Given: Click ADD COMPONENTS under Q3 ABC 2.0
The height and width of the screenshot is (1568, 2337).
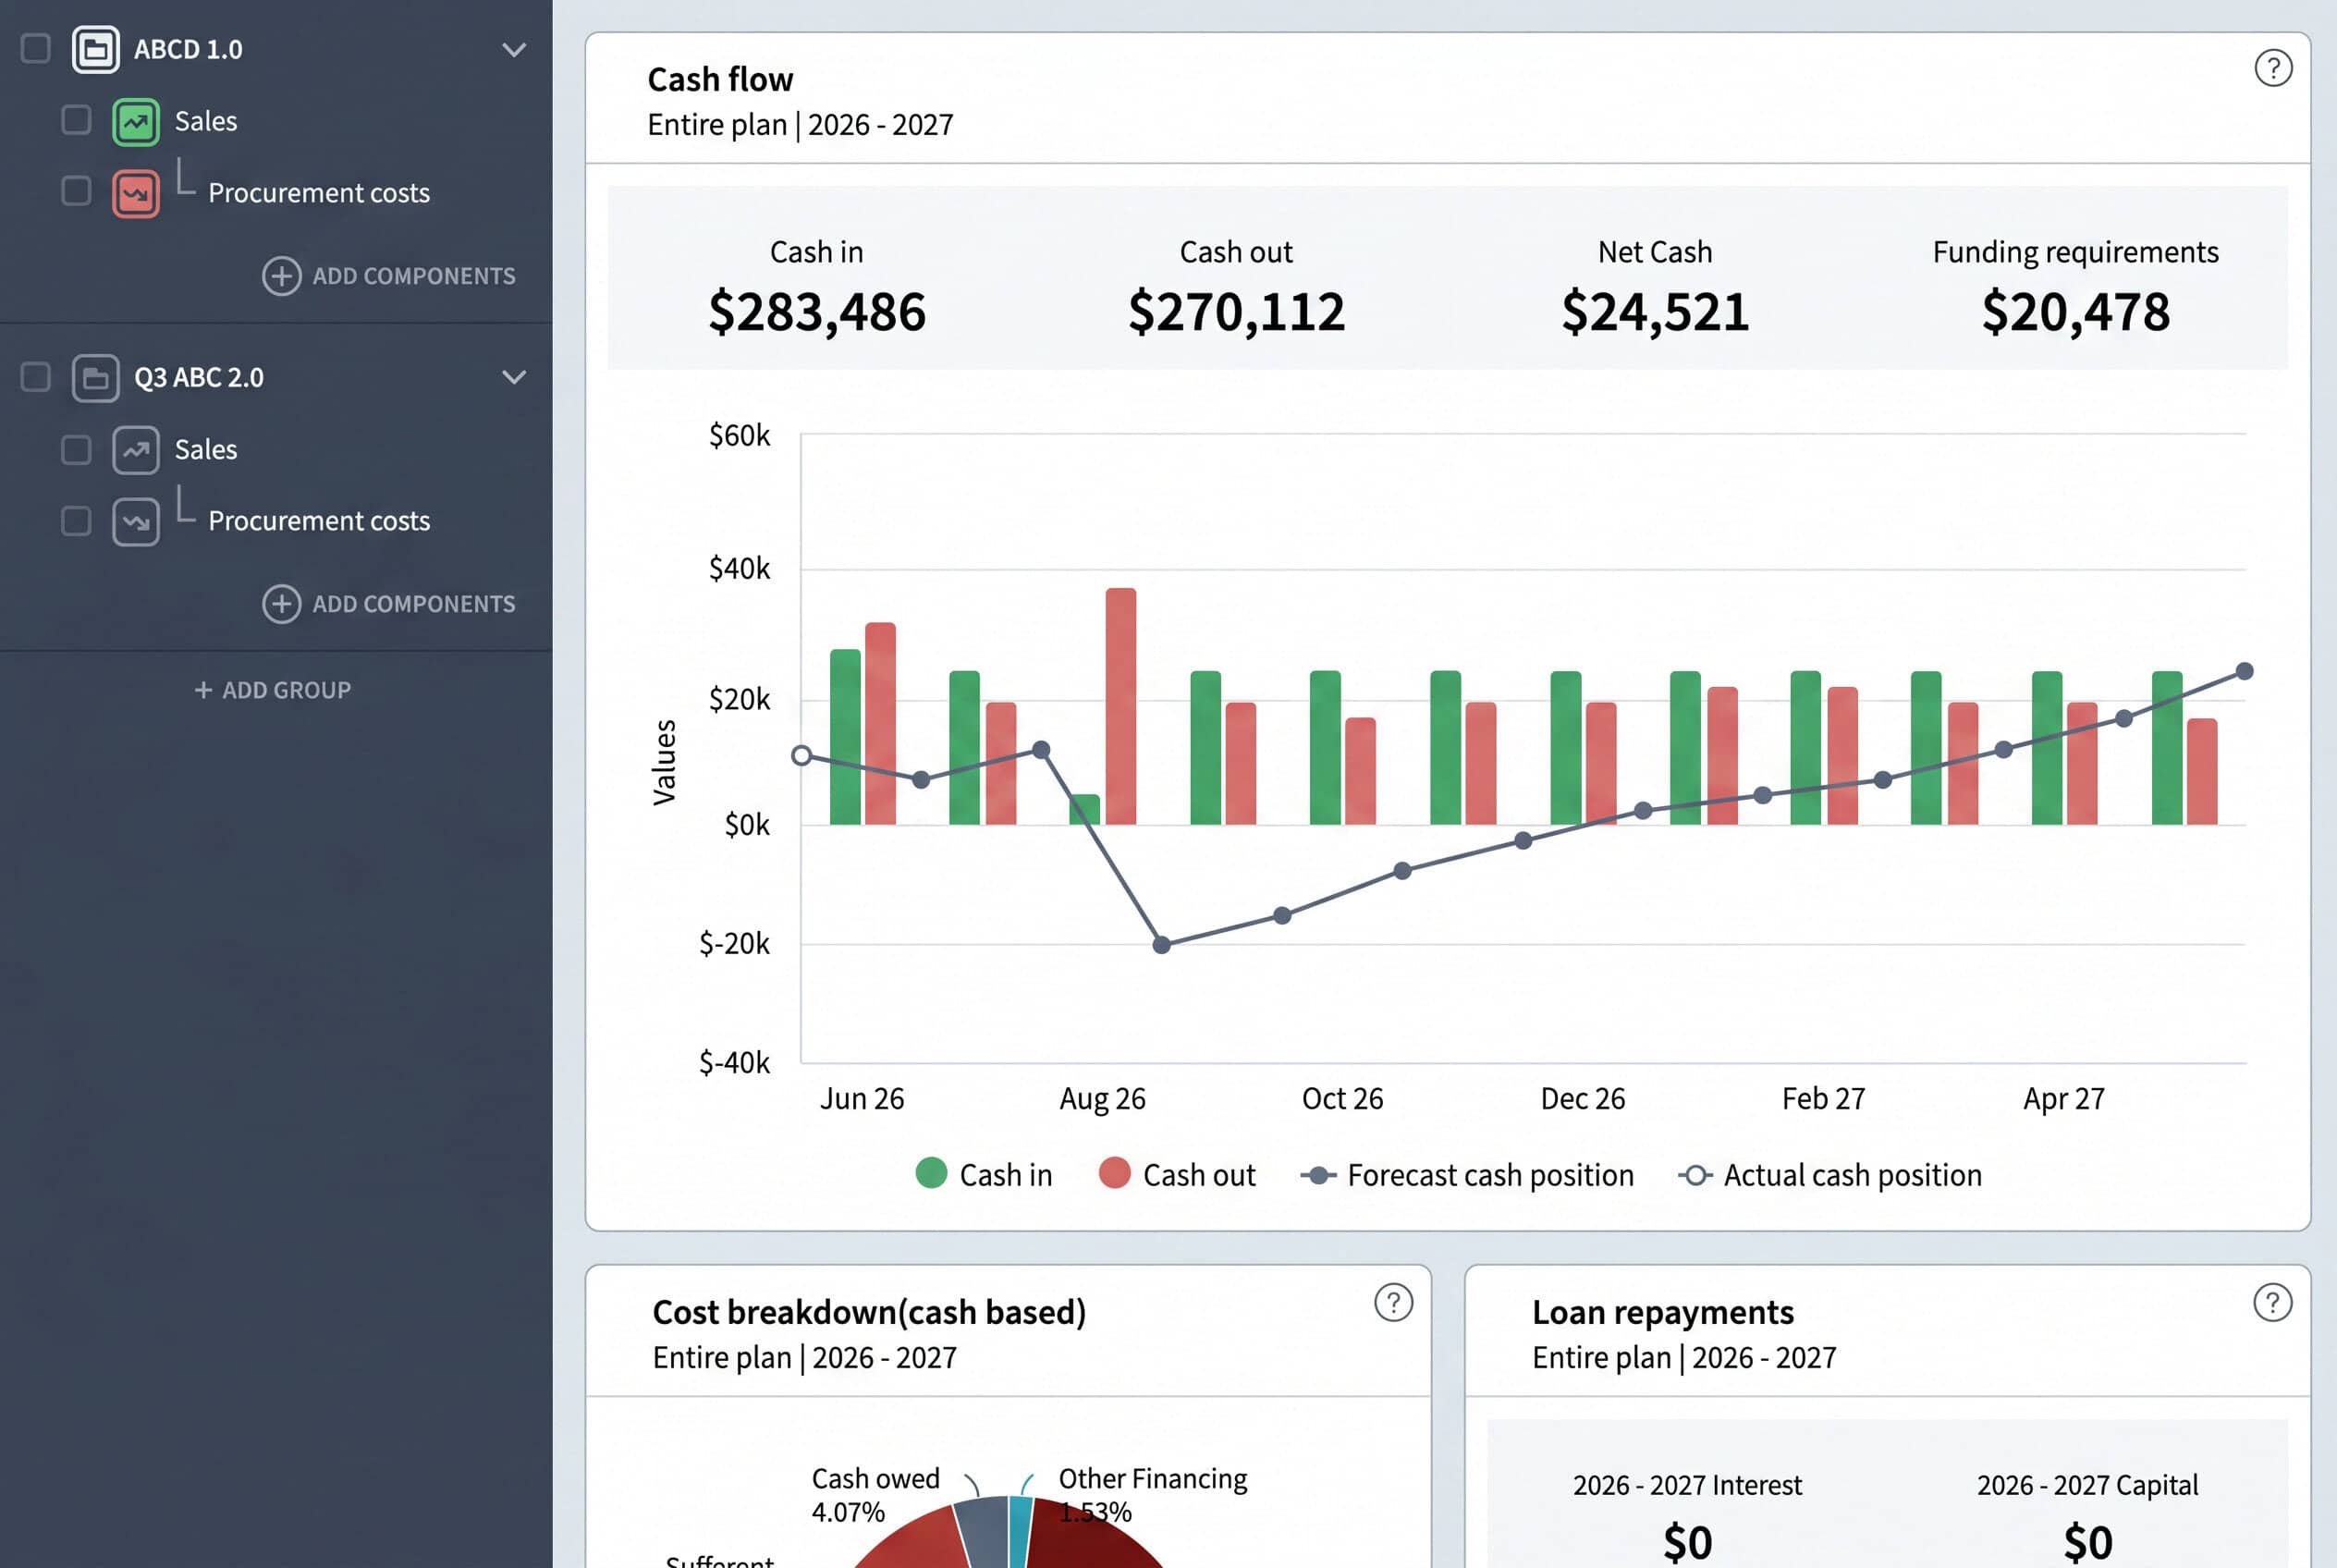Looking at the screenshot, I should [x=389, y=604].
